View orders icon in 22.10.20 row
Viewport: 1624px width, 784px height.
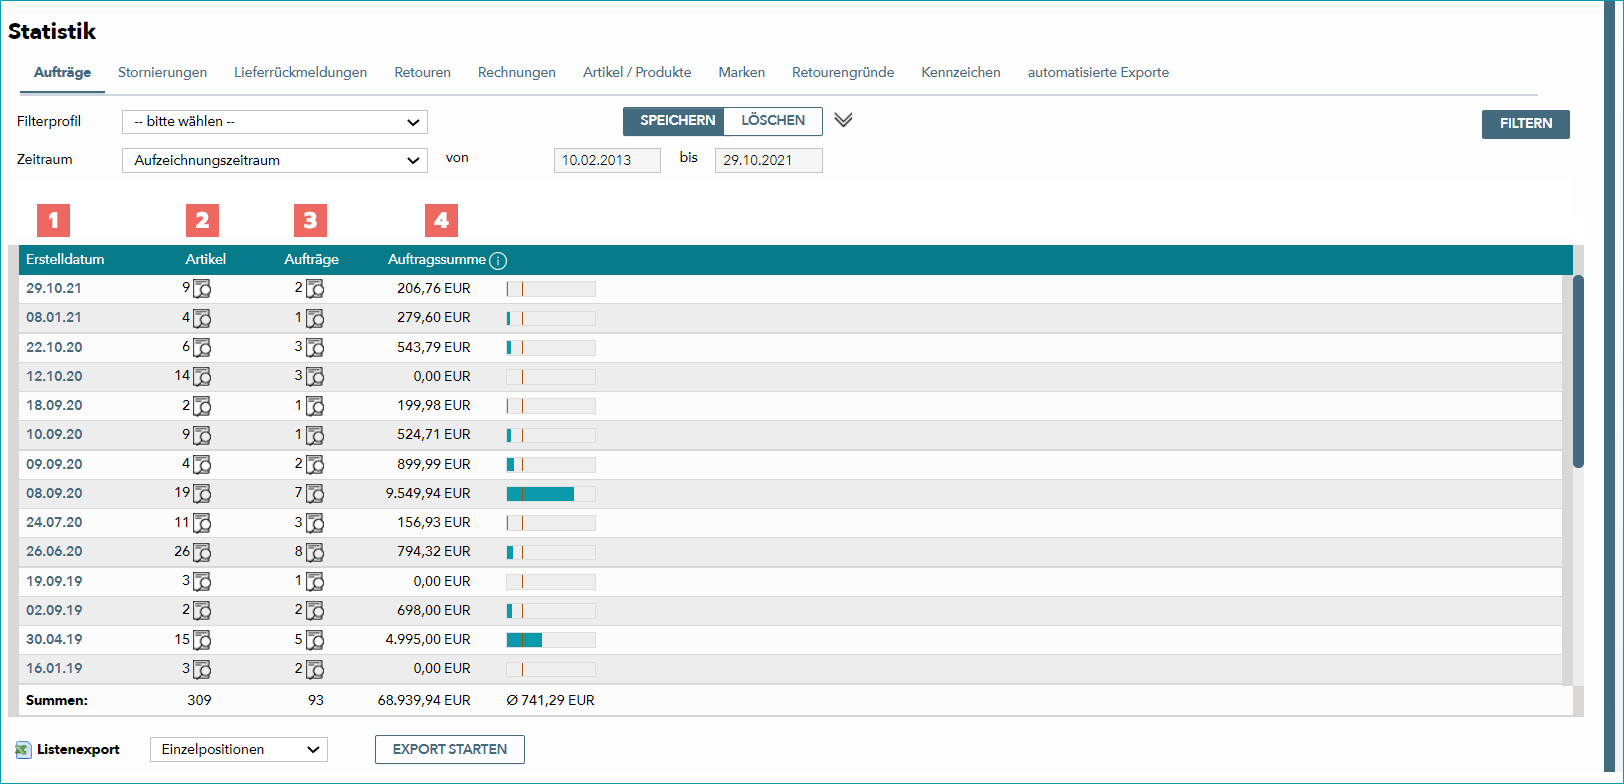pyautogui.click(x=315, y=348)
